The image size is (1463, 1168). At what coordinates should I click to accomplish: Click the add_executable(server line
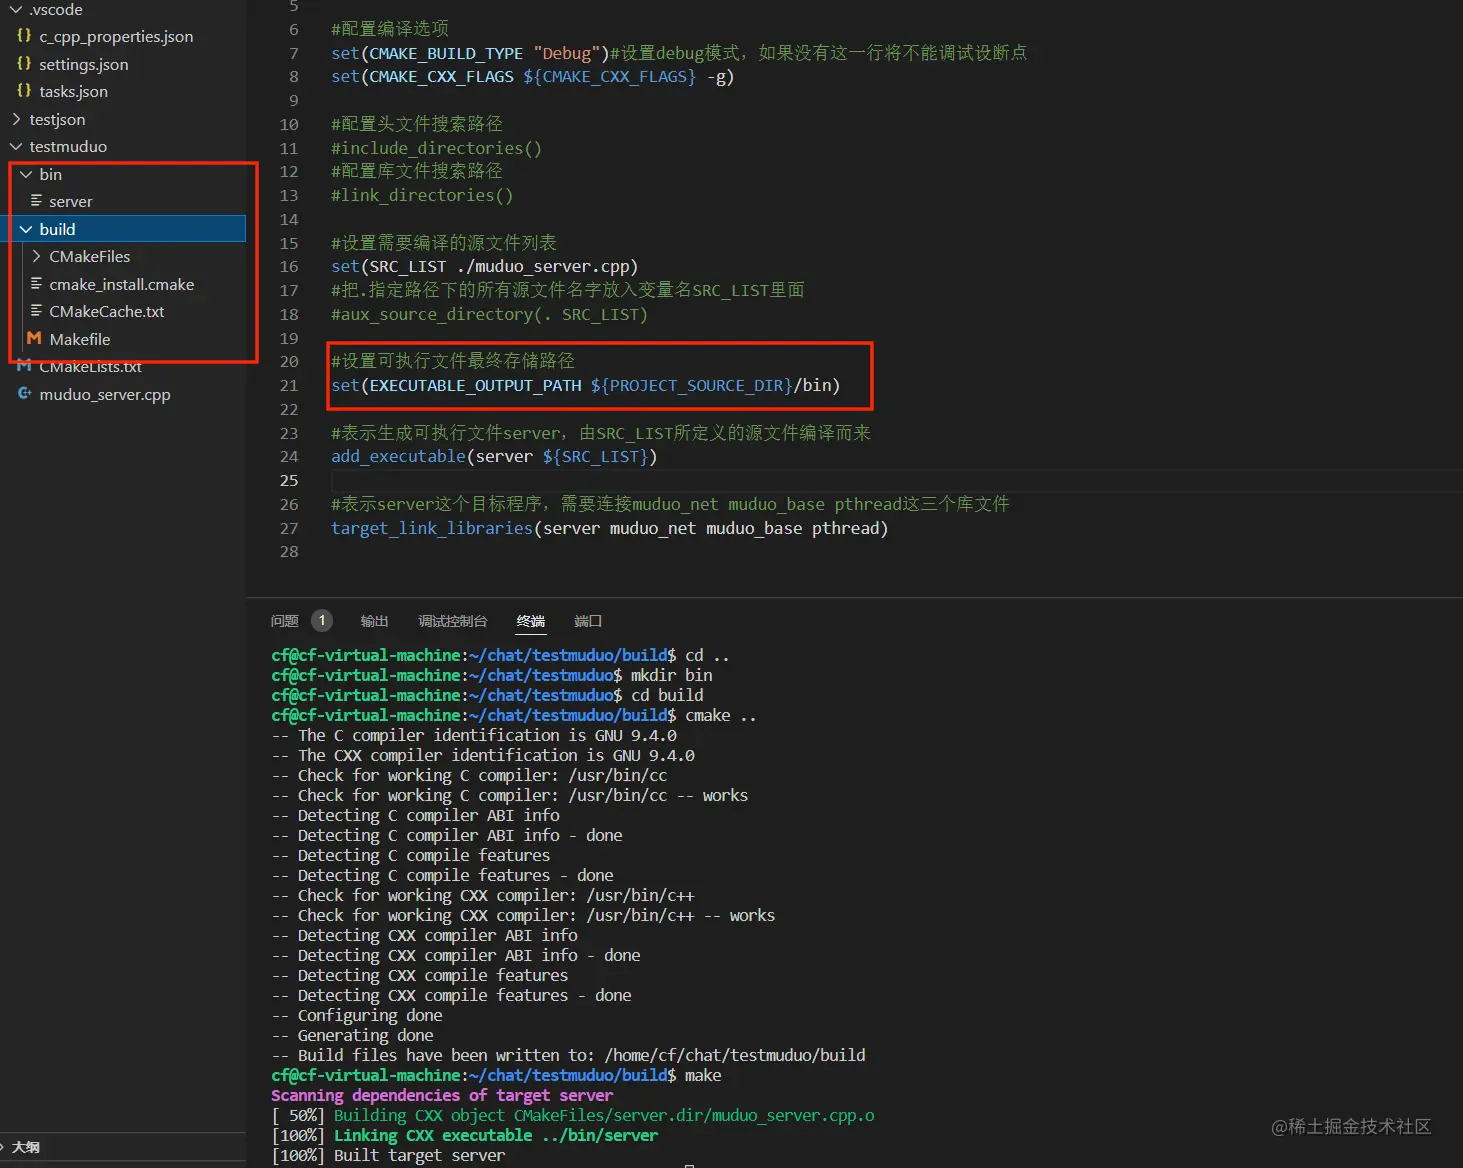click(494, 456)
